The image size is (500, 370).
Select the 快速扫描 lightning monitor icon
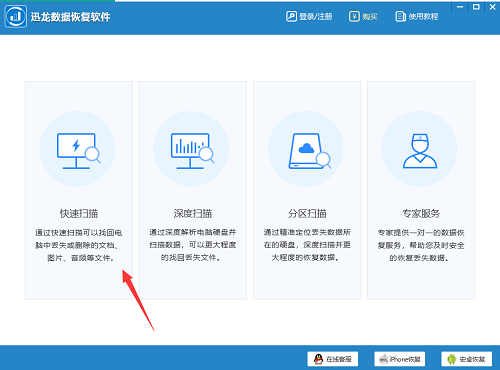pyautogui.click(x=78, y=151)
